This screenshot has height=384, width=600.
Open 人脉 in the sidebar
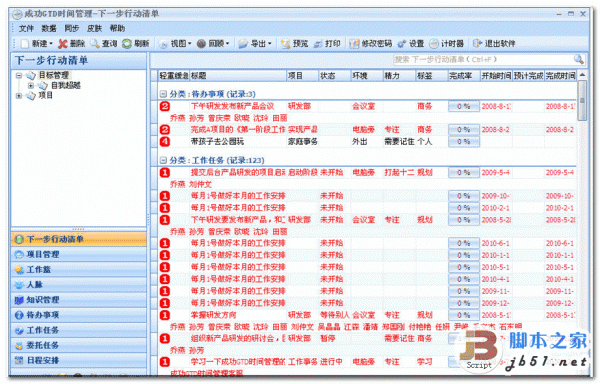(x=79, y=285)
